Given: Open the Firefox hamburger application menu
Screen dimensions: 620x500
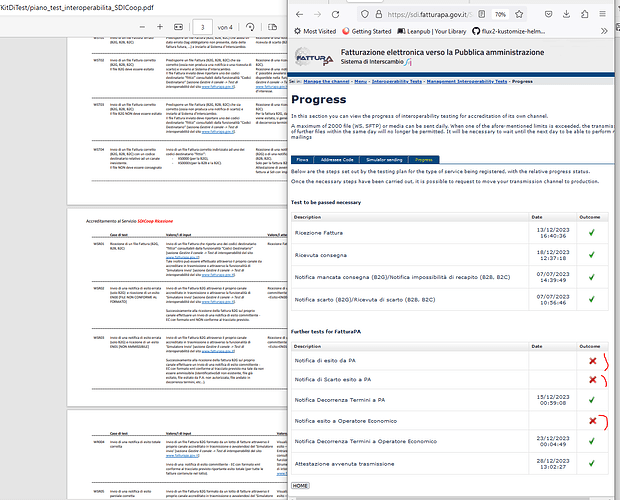Looking at the screenshot, I should tap(602, 14).
